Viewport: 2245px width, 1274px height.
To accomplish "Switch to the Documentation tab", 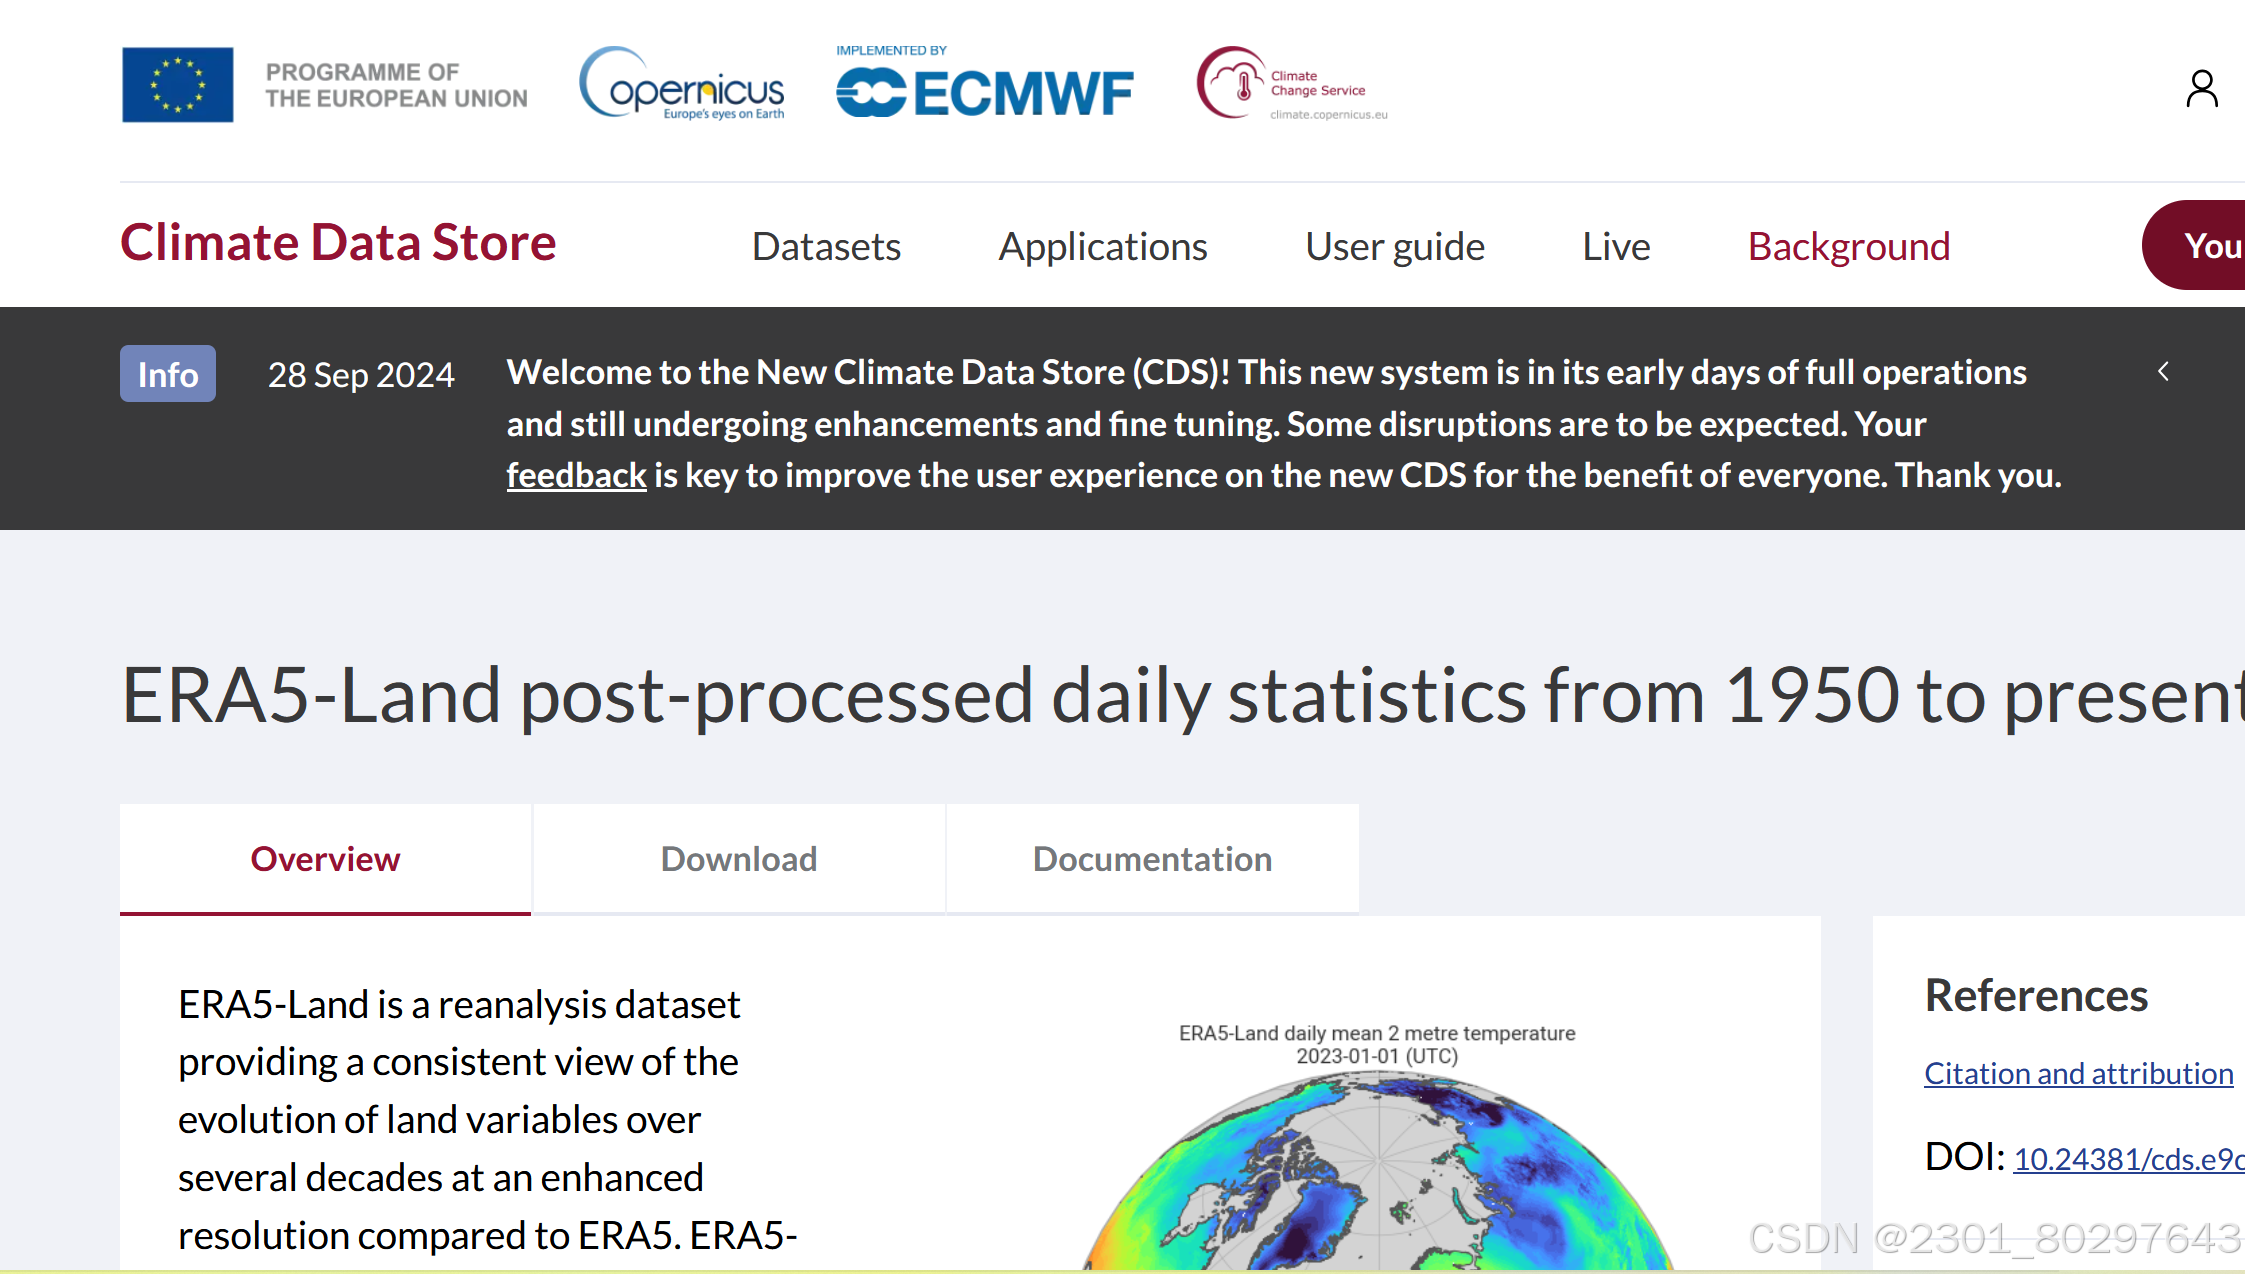I will click(1152, 858).
